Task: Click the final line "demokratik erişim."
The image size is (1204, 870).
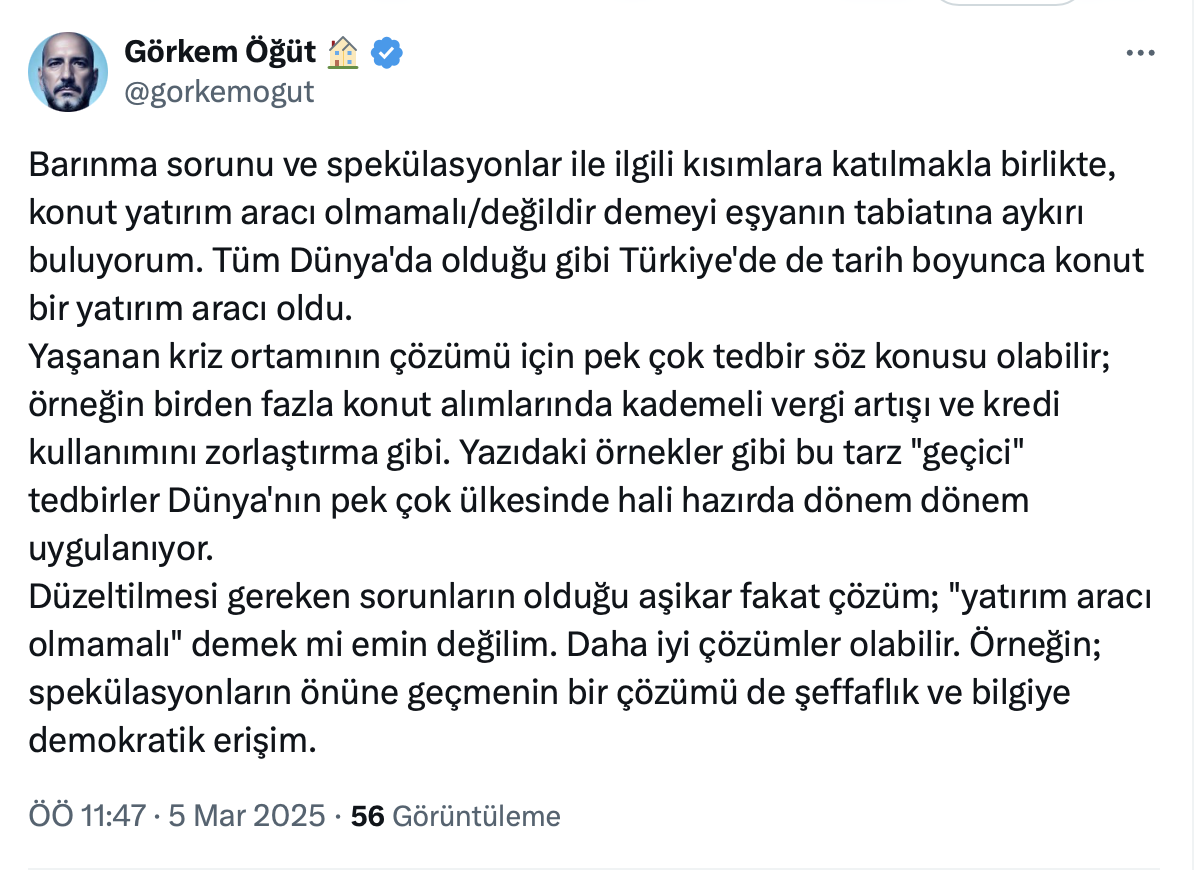Action: click(174, 742)
